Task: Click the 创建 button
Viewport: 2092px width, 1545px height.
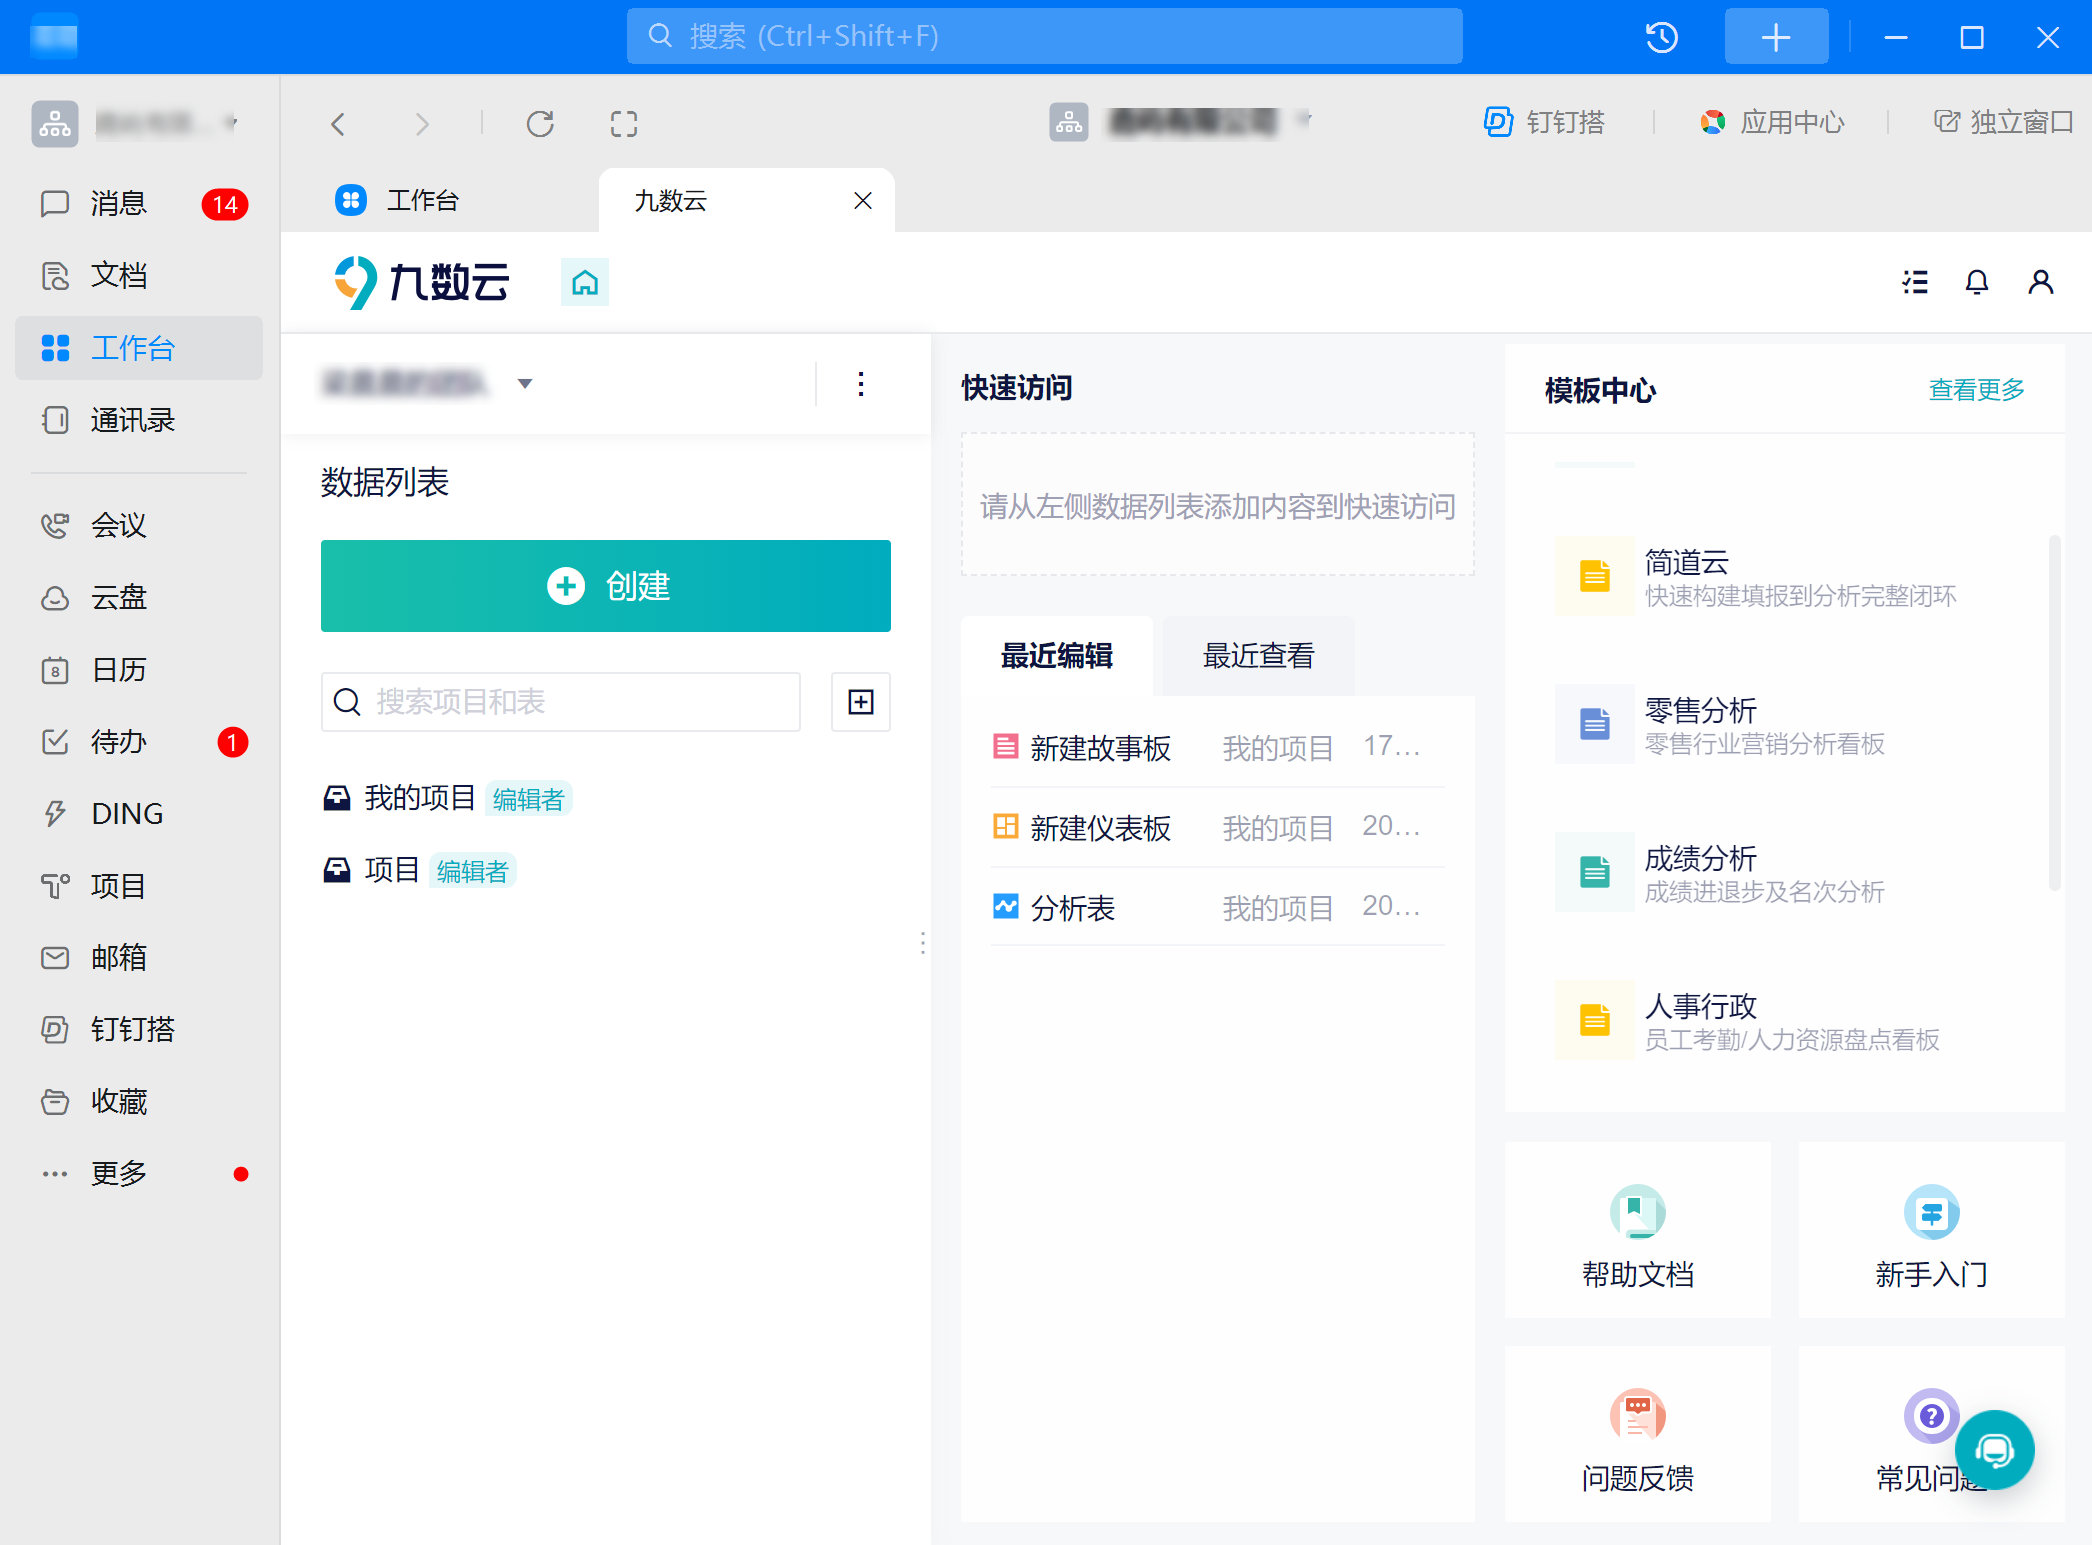Action: (605, 586)
